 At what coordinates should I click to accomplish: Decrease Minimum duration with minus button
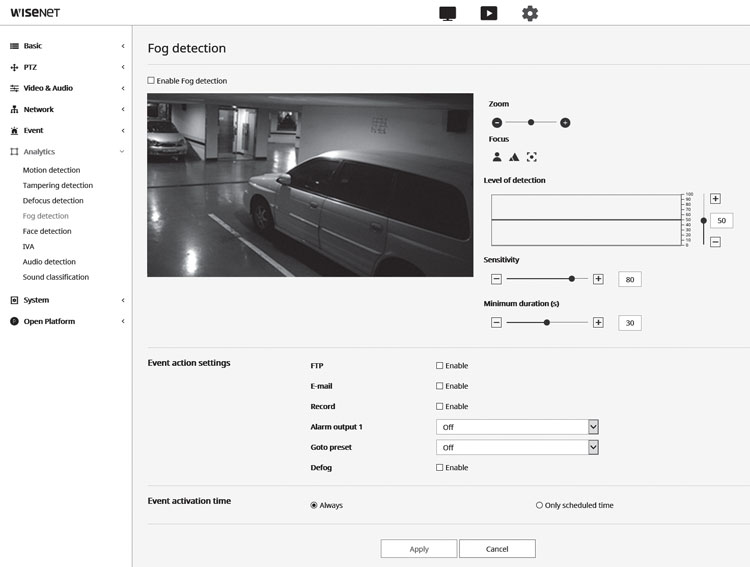496,322
